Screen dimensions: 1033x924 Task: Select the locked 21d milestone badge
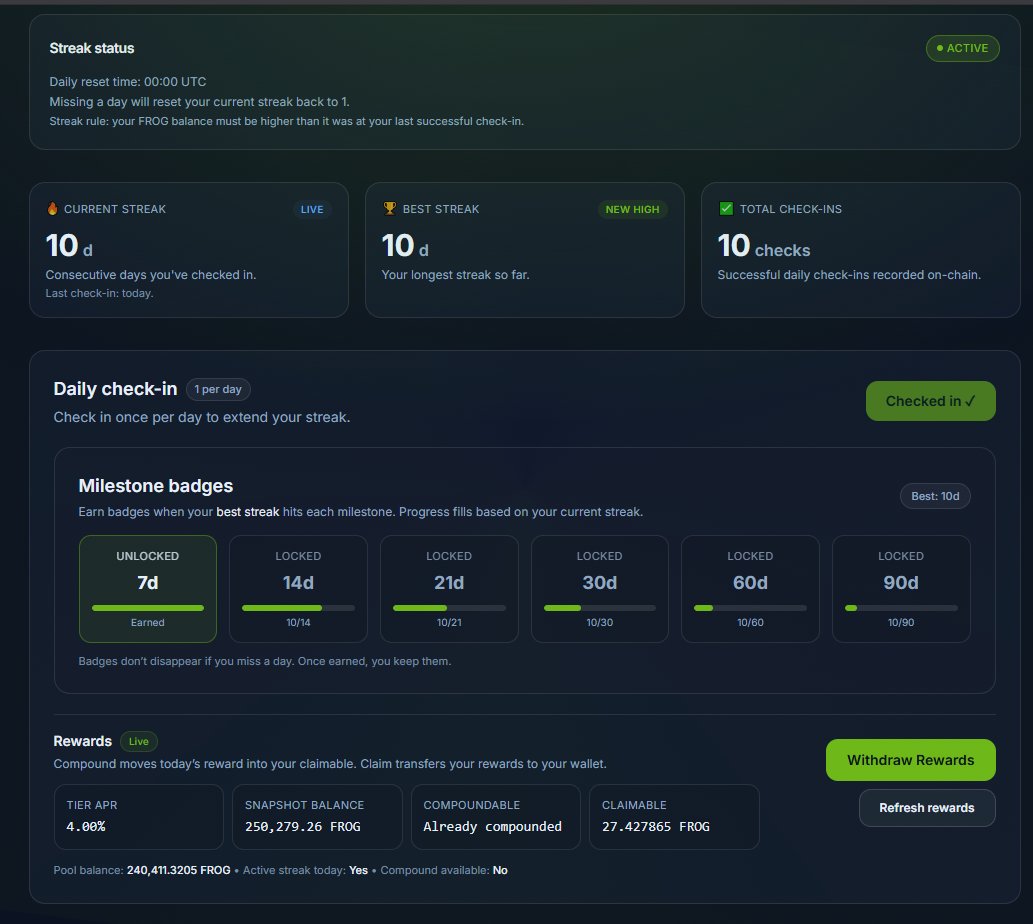click(449, 589)
